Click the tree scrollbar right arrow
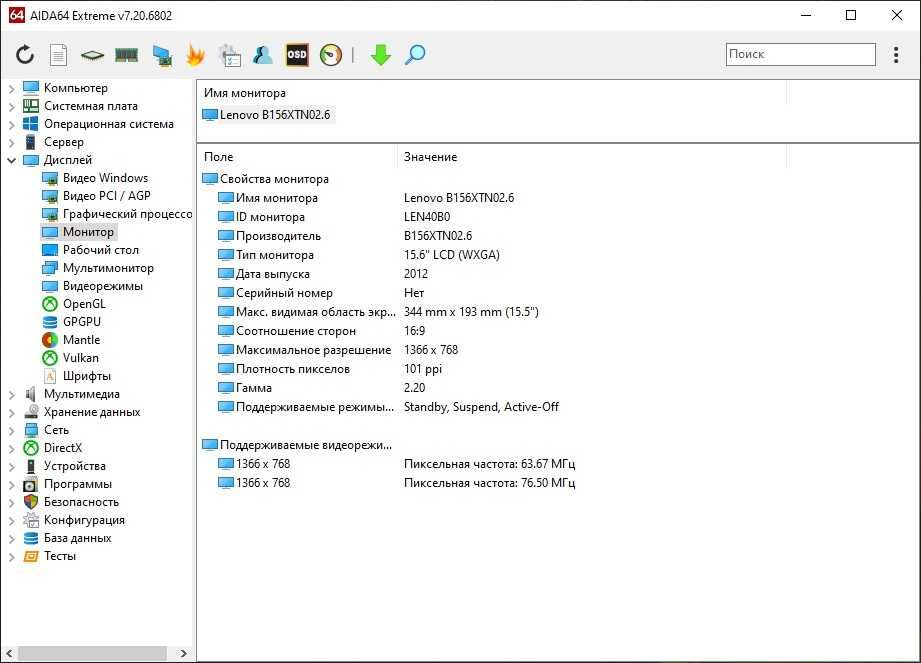This screenshot has height=663, width=921. pos(184,653)
